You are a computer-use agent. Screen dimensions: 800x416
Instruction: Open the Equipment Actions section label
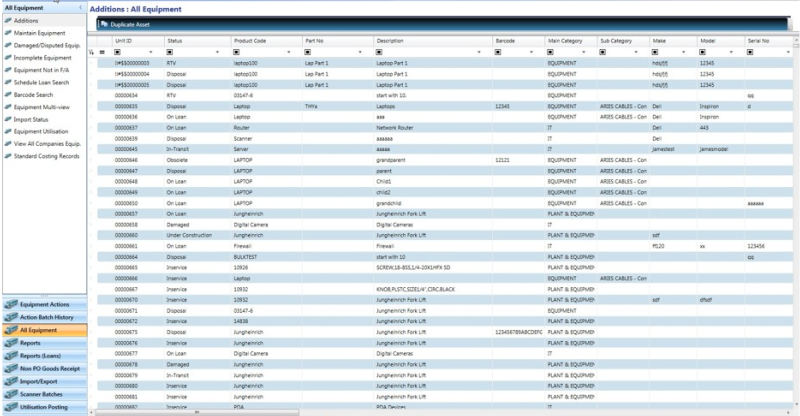coord(44,304)
